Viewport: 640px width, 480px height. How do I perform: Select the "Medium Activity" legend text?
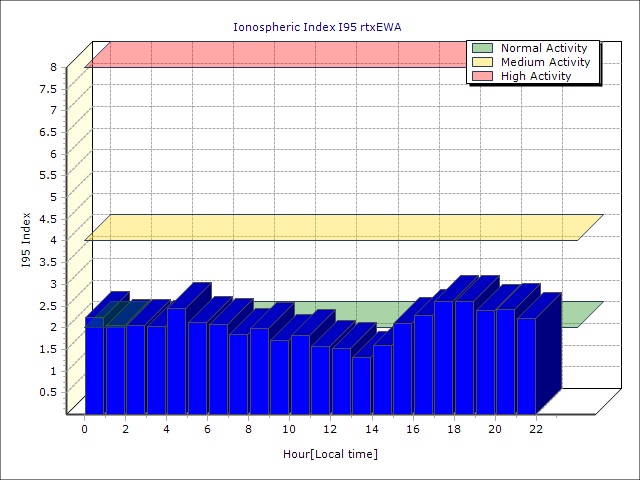coord(545,62)
